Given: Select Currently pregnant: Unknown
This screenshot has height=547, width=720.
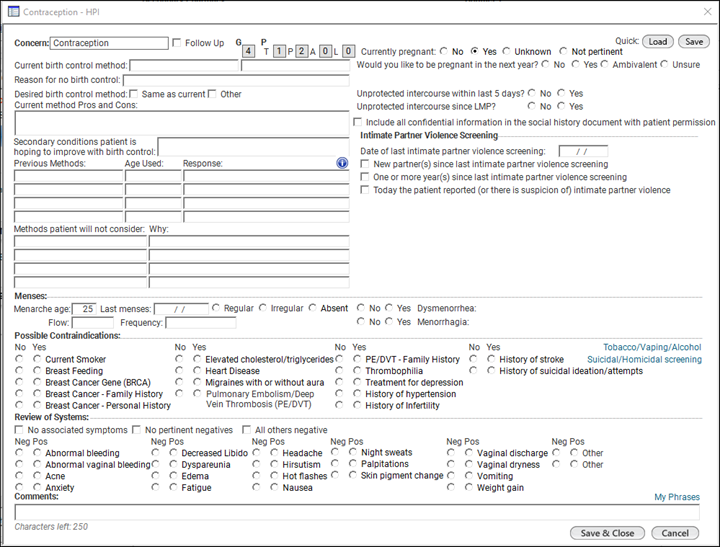Looking at the screenshot, I should [506, 51].
